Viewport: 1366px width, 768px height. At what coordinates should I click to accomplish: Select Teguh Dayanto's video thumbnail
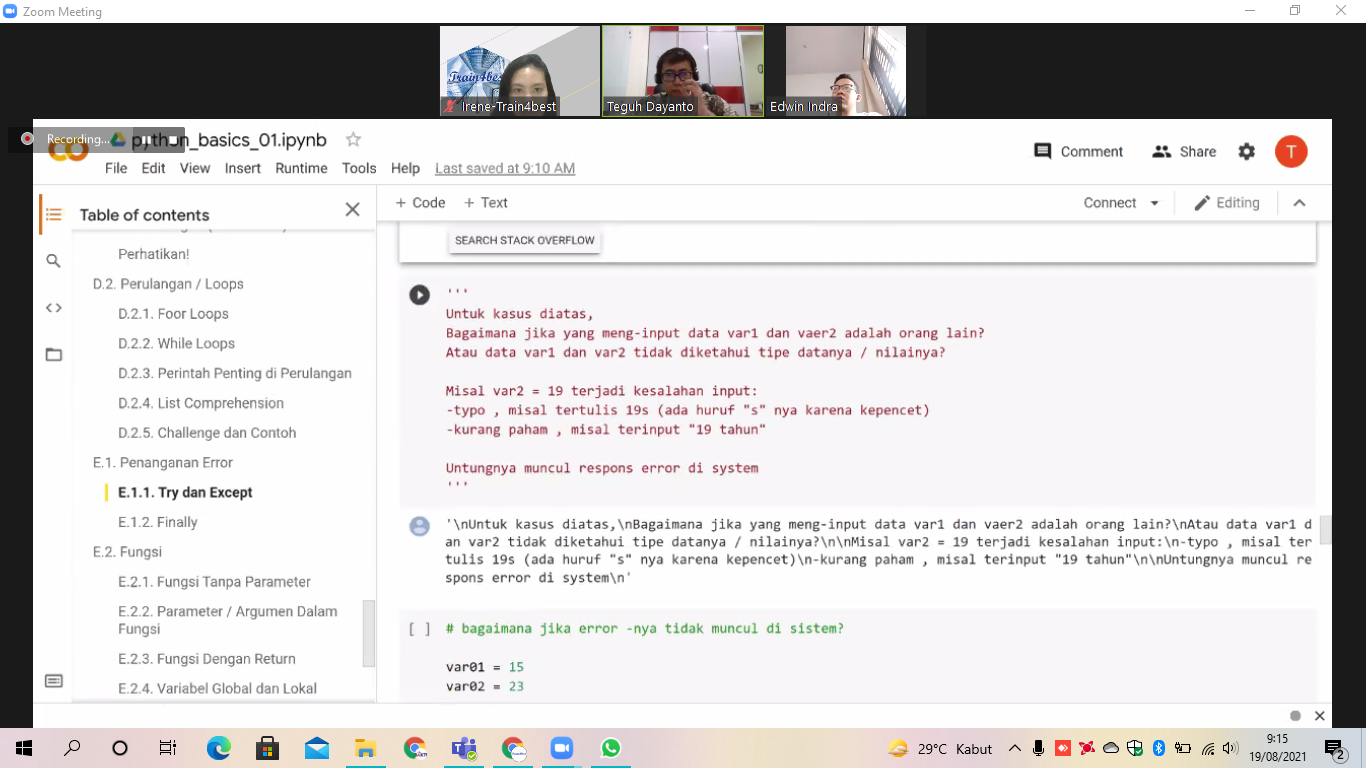click(x=683, y=71)
